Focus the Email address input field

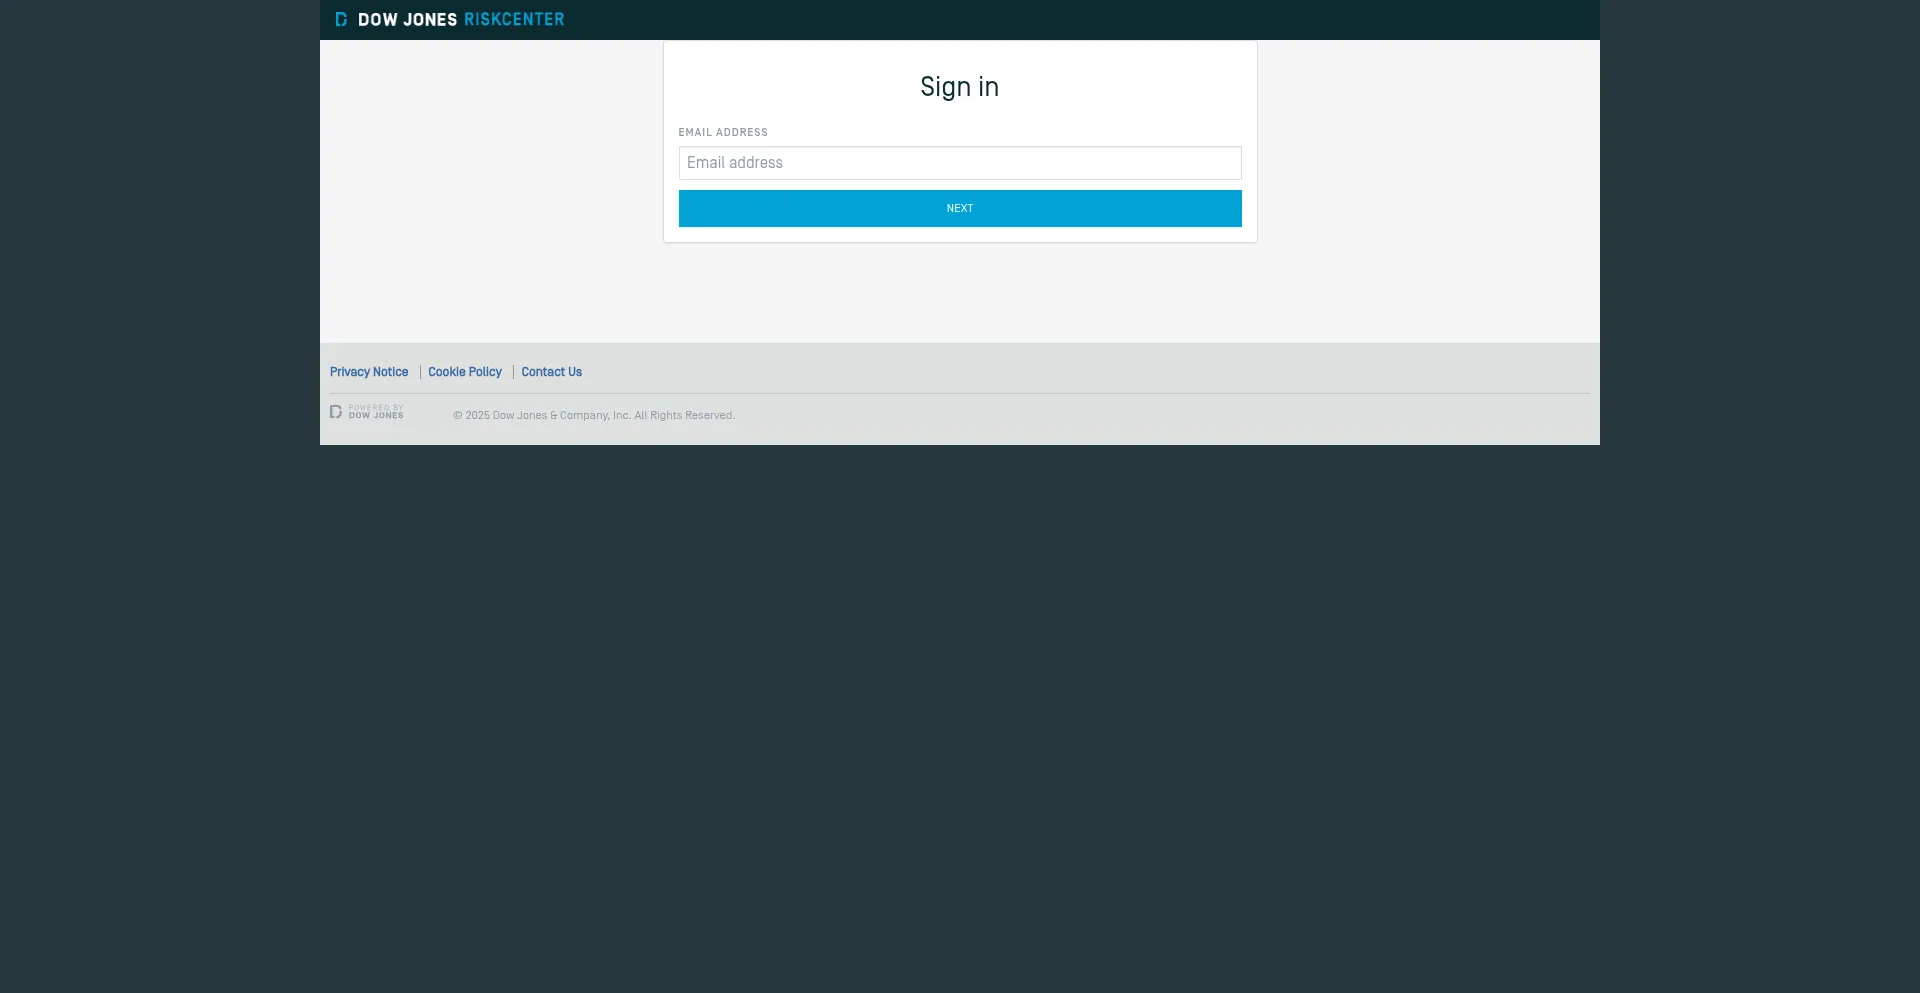pos(960,163)
